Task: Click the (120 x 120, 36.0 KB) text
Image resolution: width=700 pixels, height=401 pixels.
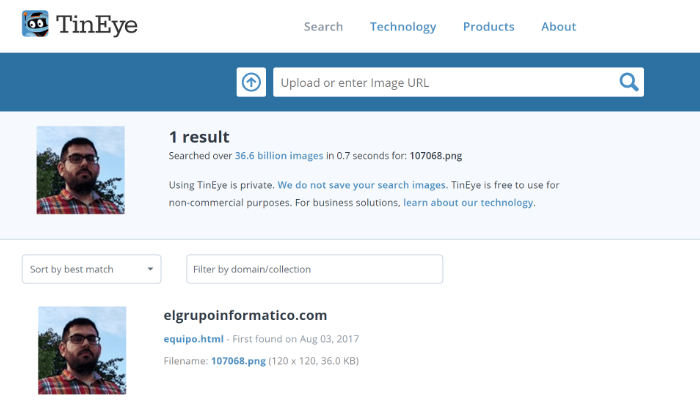Action: pyautogui.click(x=313, y=361)
